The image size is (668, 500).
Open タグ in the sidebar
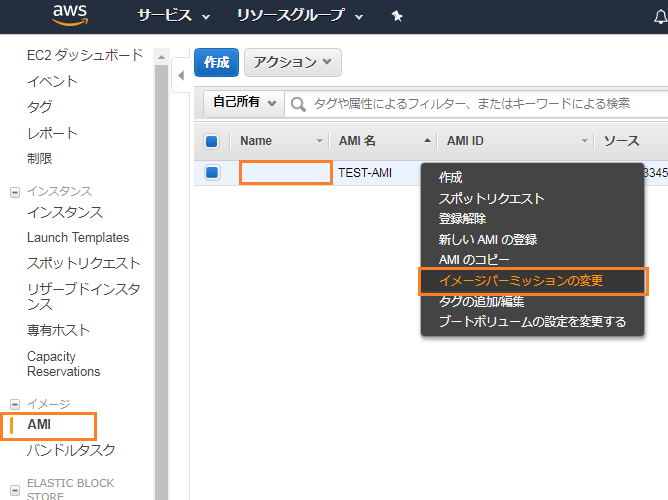click(40, 106)
